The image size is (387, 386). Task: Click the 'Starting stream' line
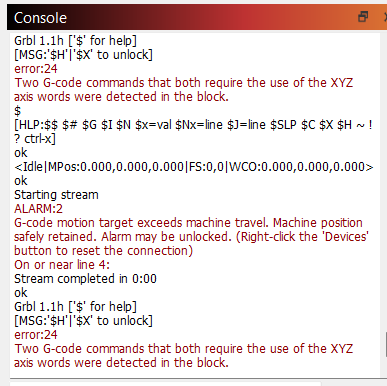pos(56,195)
